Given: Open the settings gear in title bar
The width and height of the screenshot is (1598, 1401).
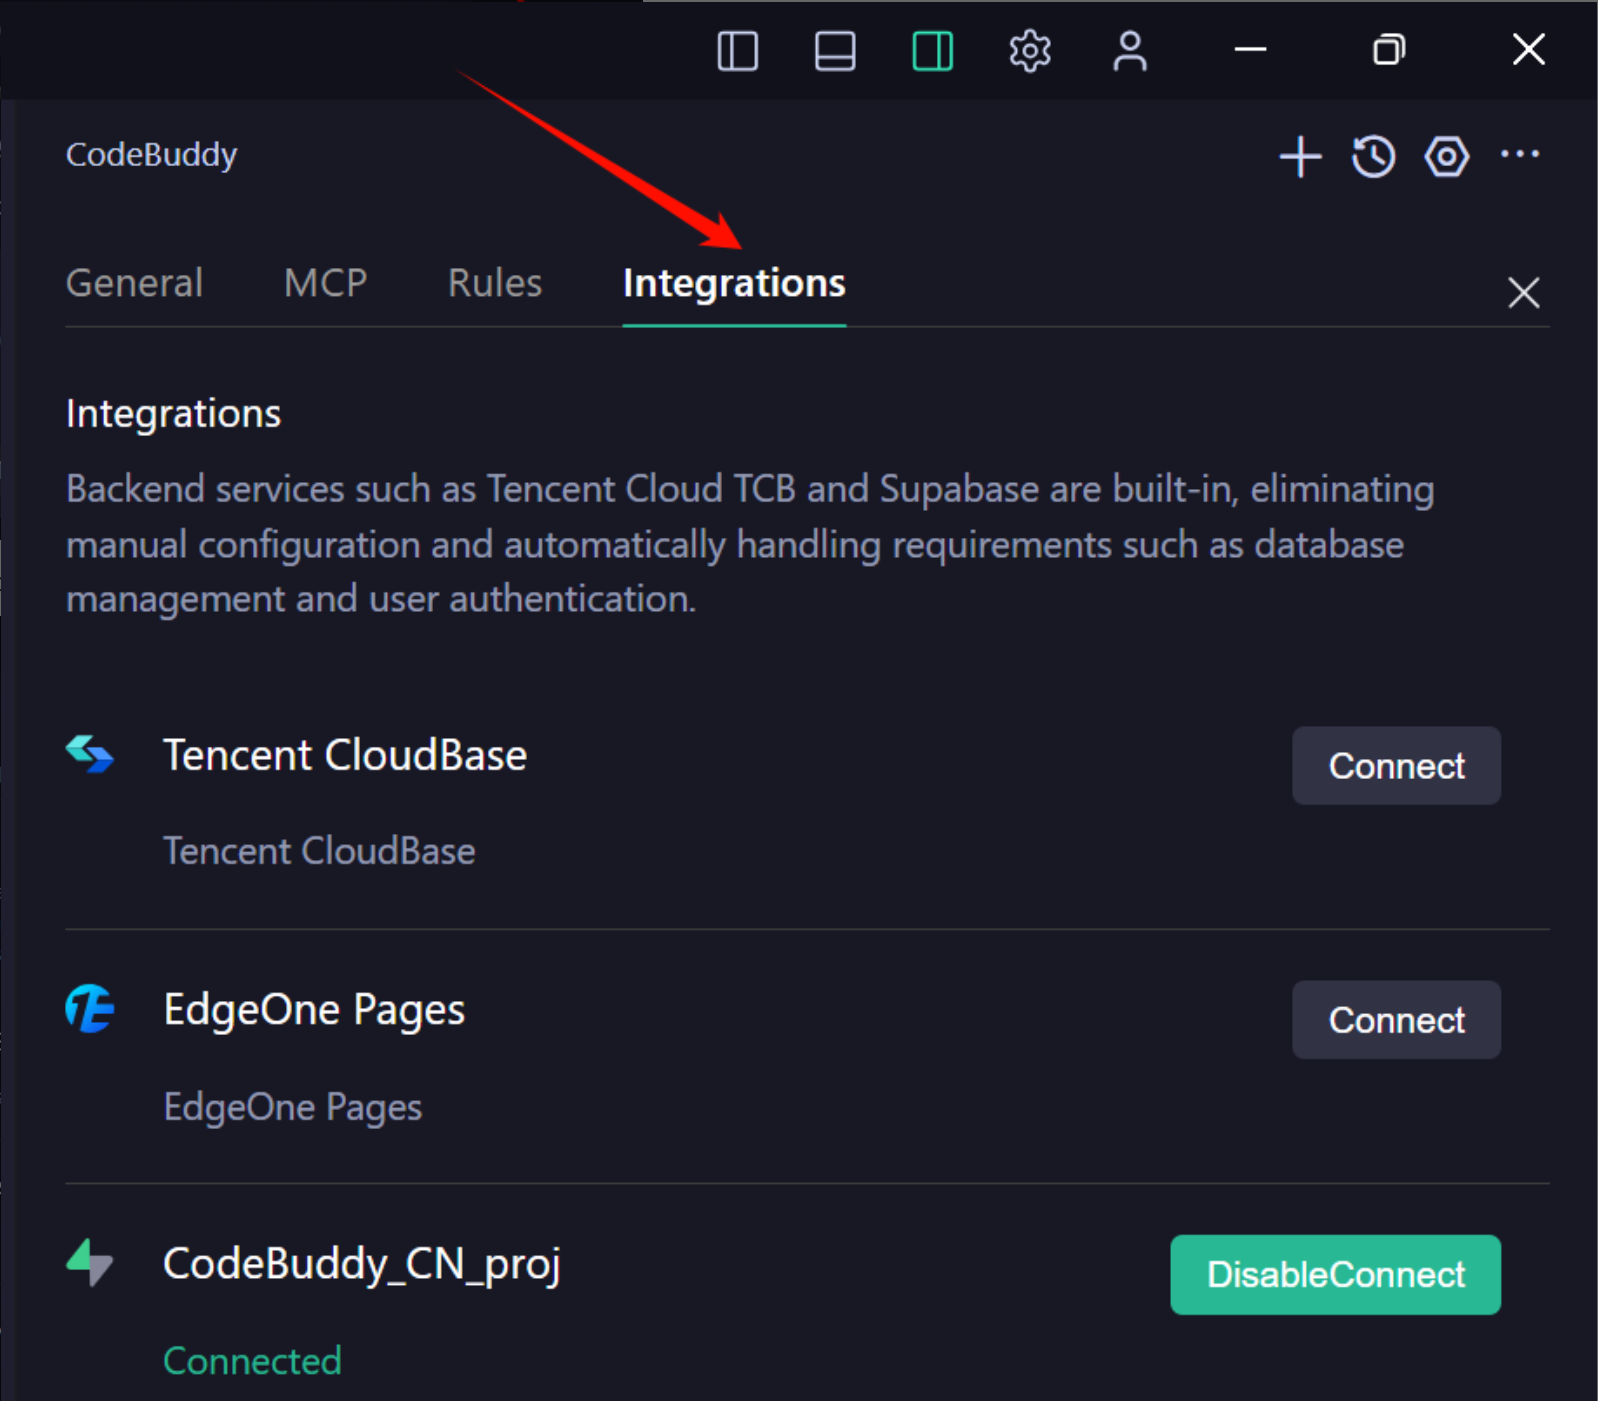Looking at the screenshot, I should tap(1030, 51).
